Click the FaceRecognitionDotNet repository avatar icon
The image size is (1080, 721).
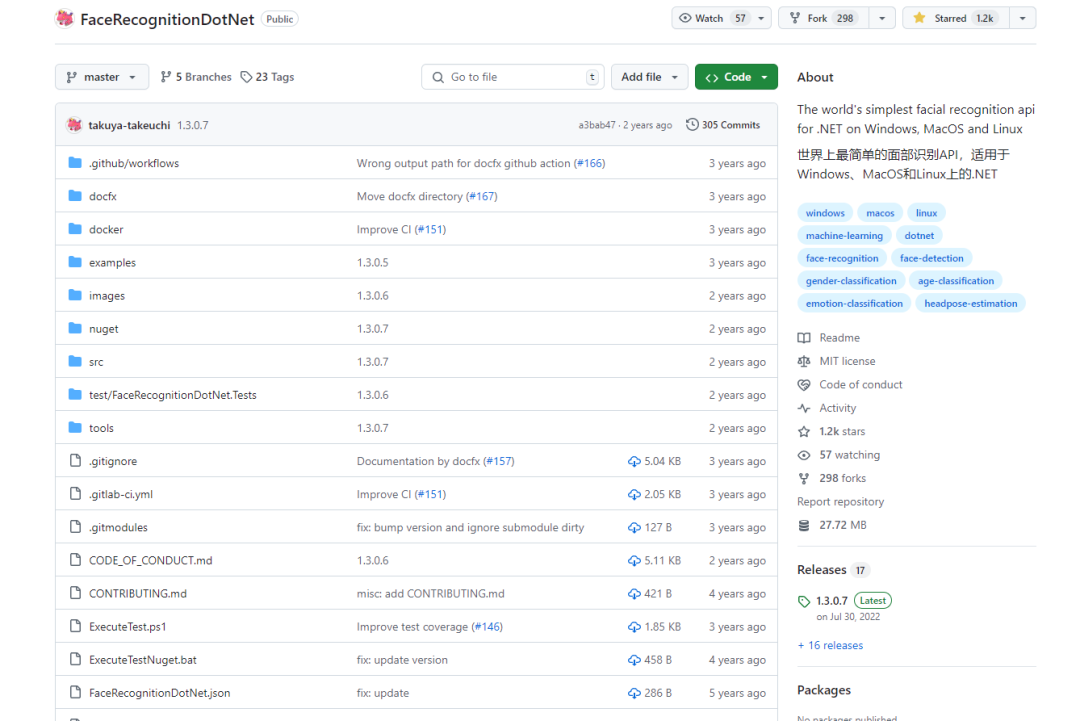click(x=65, y=19)
